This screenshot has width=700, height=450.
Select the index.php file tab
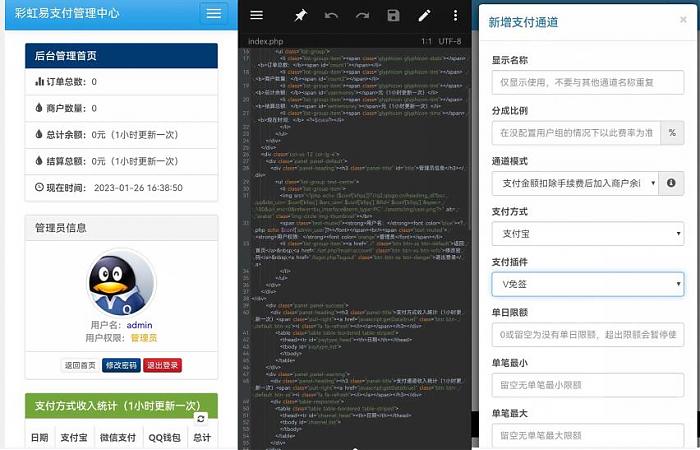click(x=266, y=41)
